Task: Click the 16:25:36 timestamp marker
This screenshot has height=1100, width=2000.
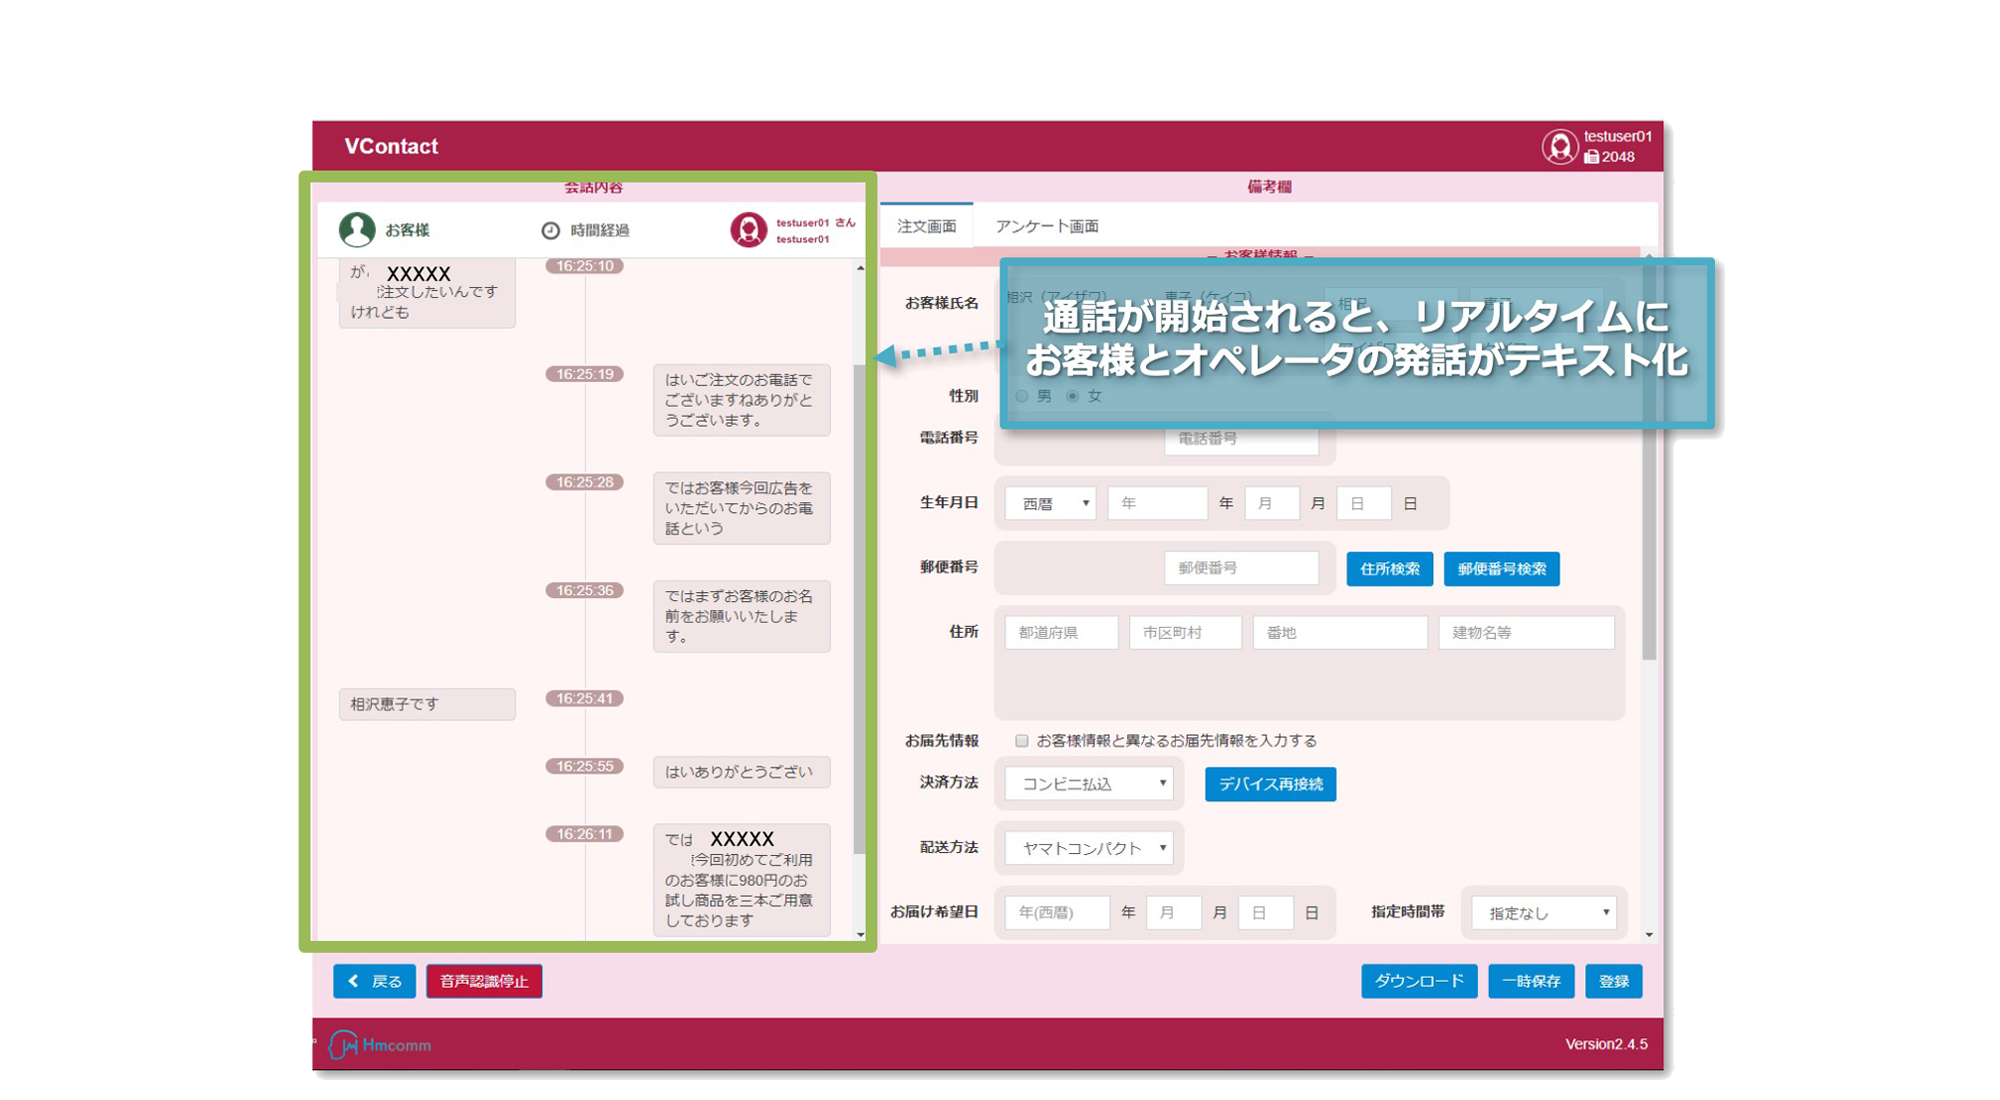Action: coord(584,590)
